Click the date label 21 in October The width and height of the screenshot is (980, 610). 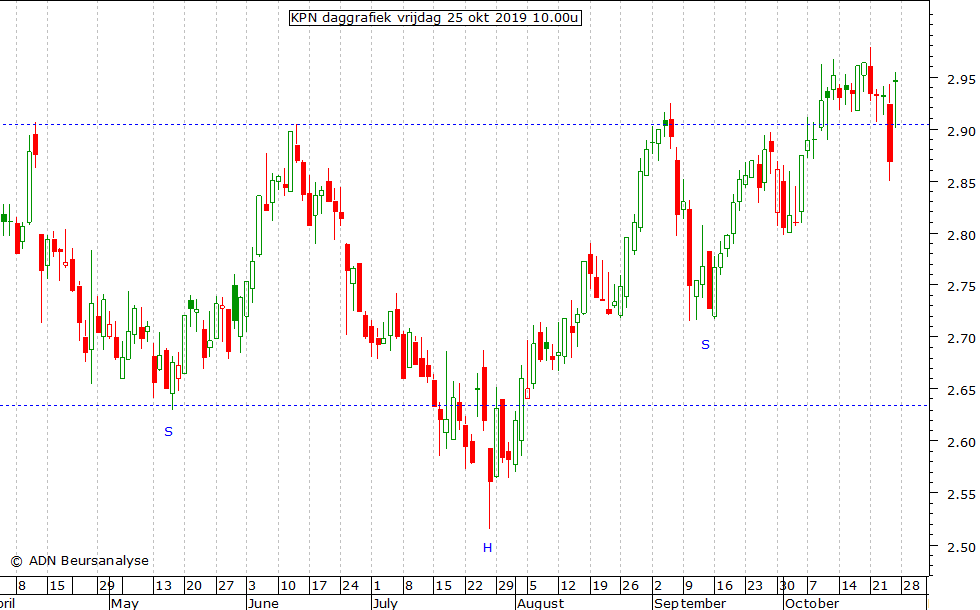tap(880, 586)
